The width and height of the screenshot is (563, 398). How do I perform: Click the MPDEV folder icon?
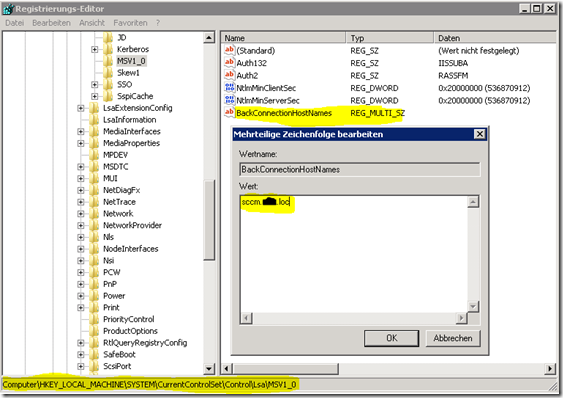(x=94, y=155)
